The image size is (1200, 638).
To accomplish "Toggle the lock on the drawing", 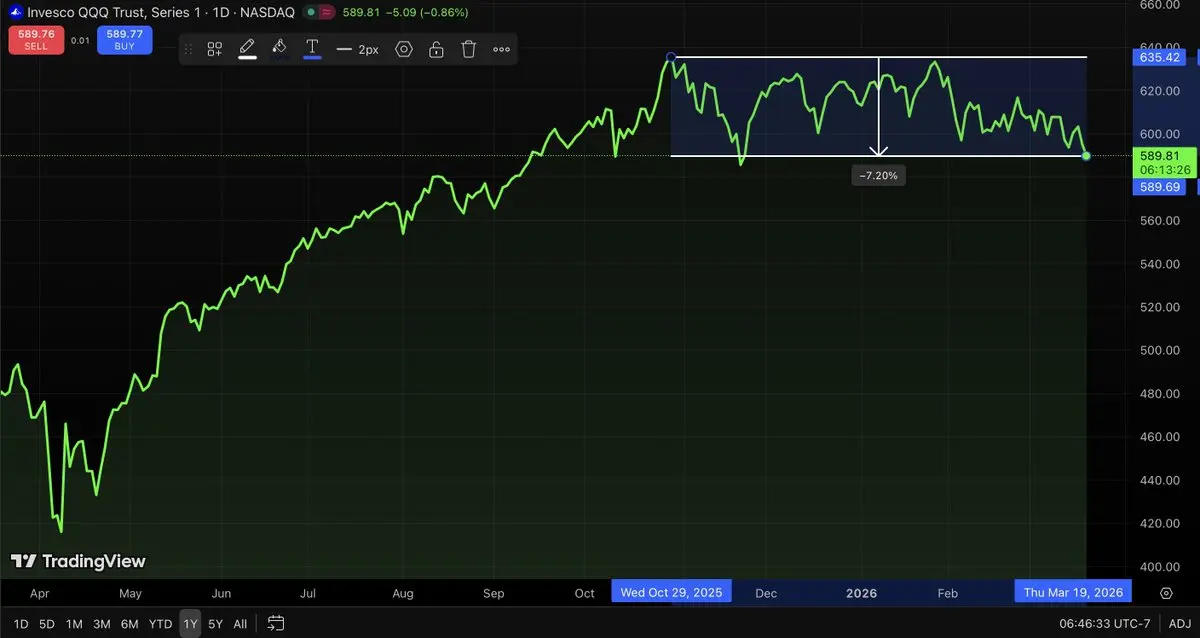I will 436,49.
